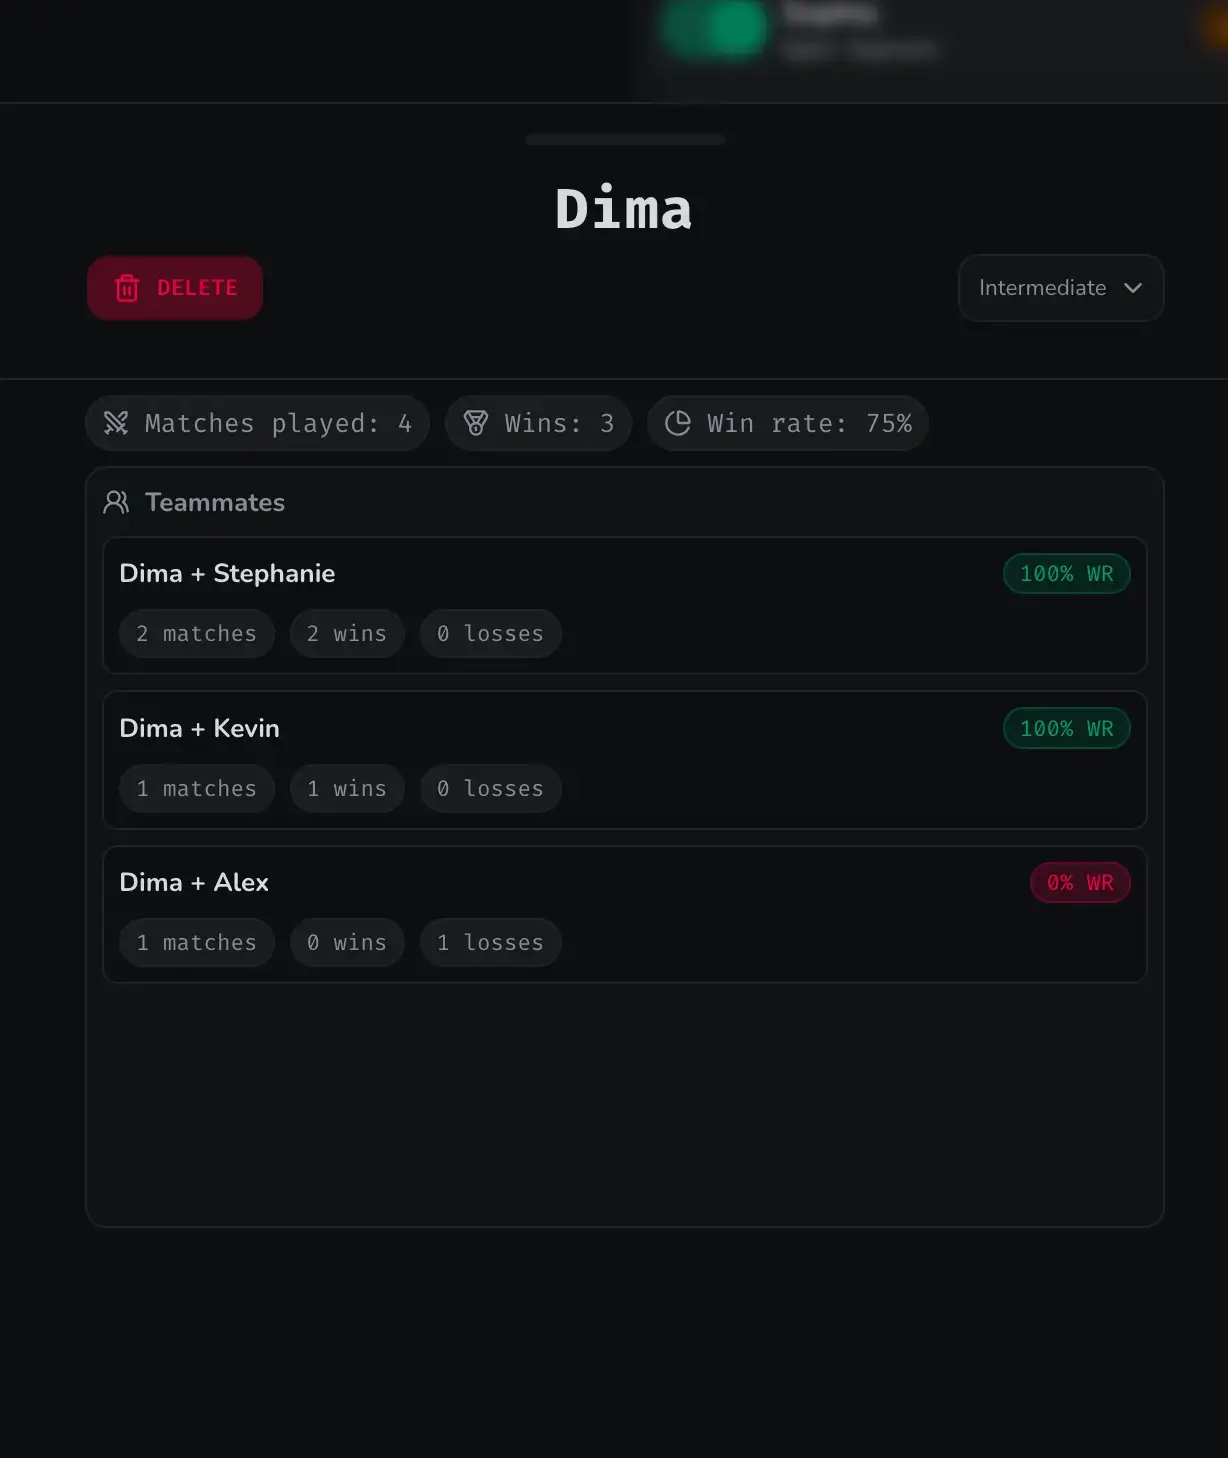Open the Intermediate skill level dropdown
Viewport: 1228px width, 1458px height.
(1060, 288)
